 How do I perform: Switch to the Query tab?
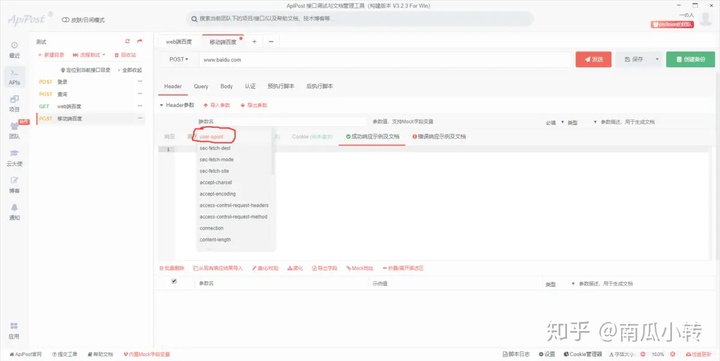(201, 86)
